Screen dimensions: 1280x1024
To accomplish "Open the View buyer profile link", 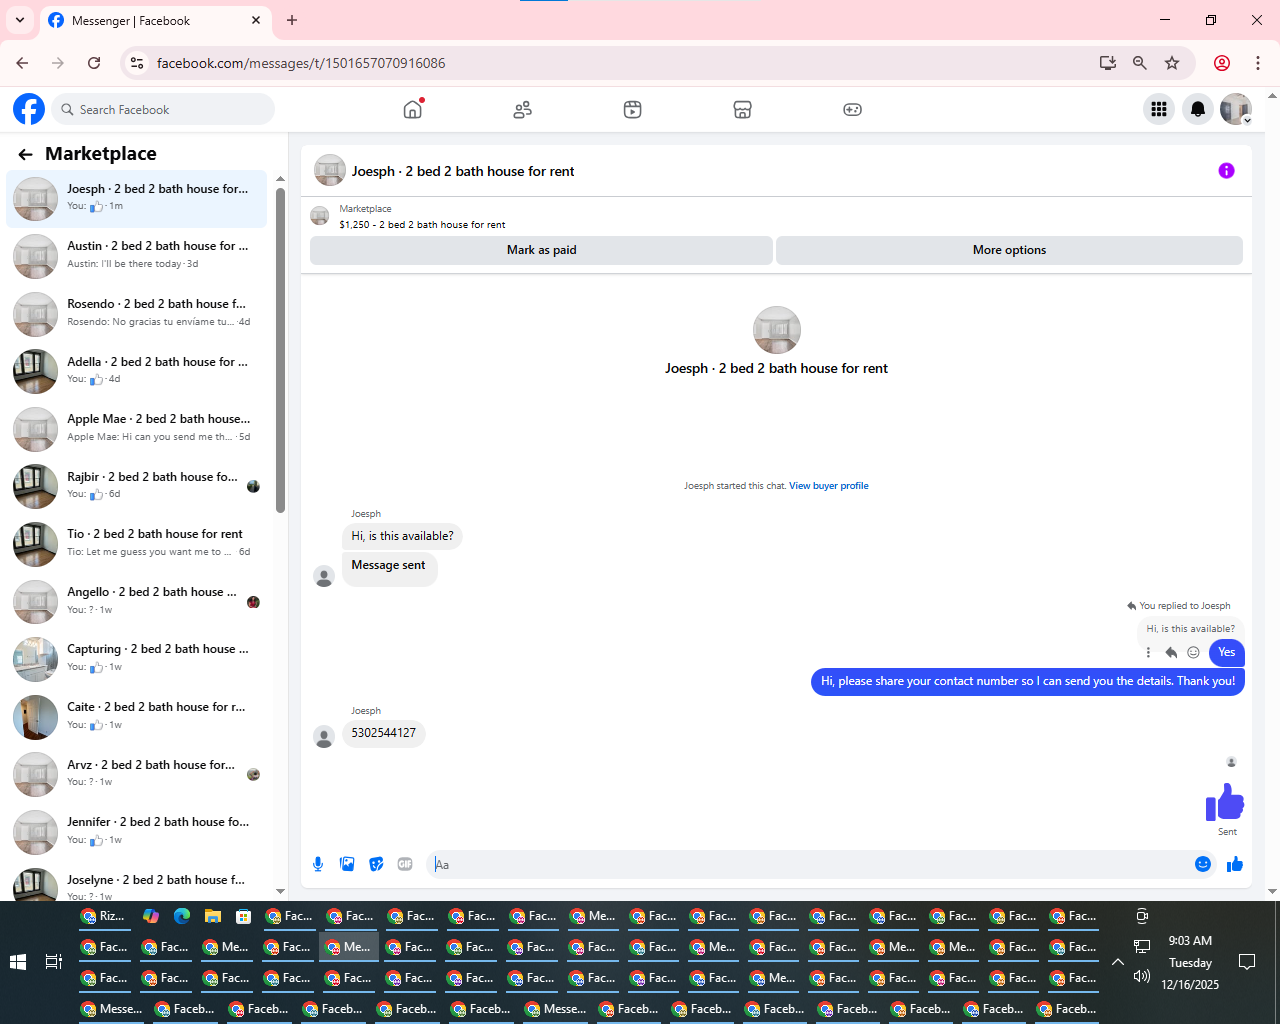I will pyautogui.click(x=829, y=486).
